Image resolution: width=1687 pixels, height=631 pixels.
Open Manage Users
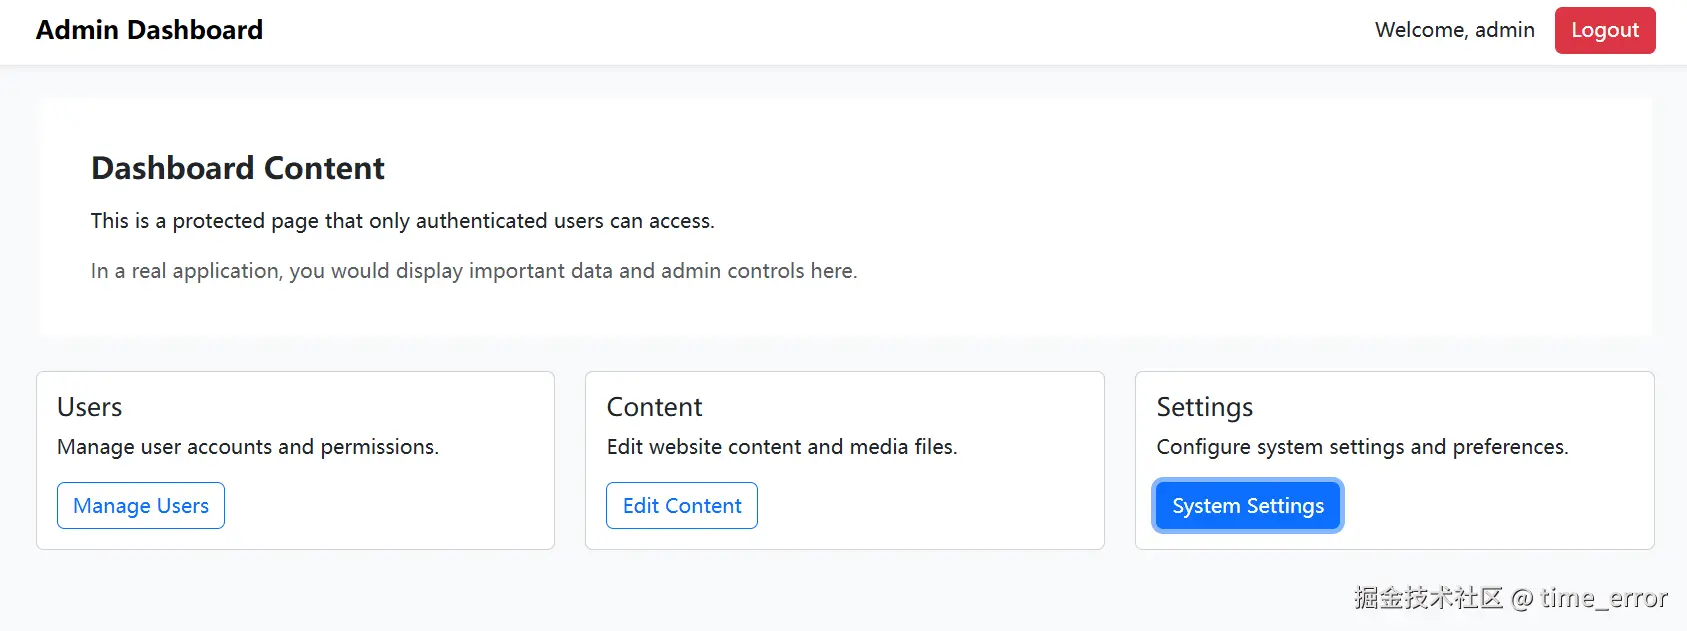141,506
